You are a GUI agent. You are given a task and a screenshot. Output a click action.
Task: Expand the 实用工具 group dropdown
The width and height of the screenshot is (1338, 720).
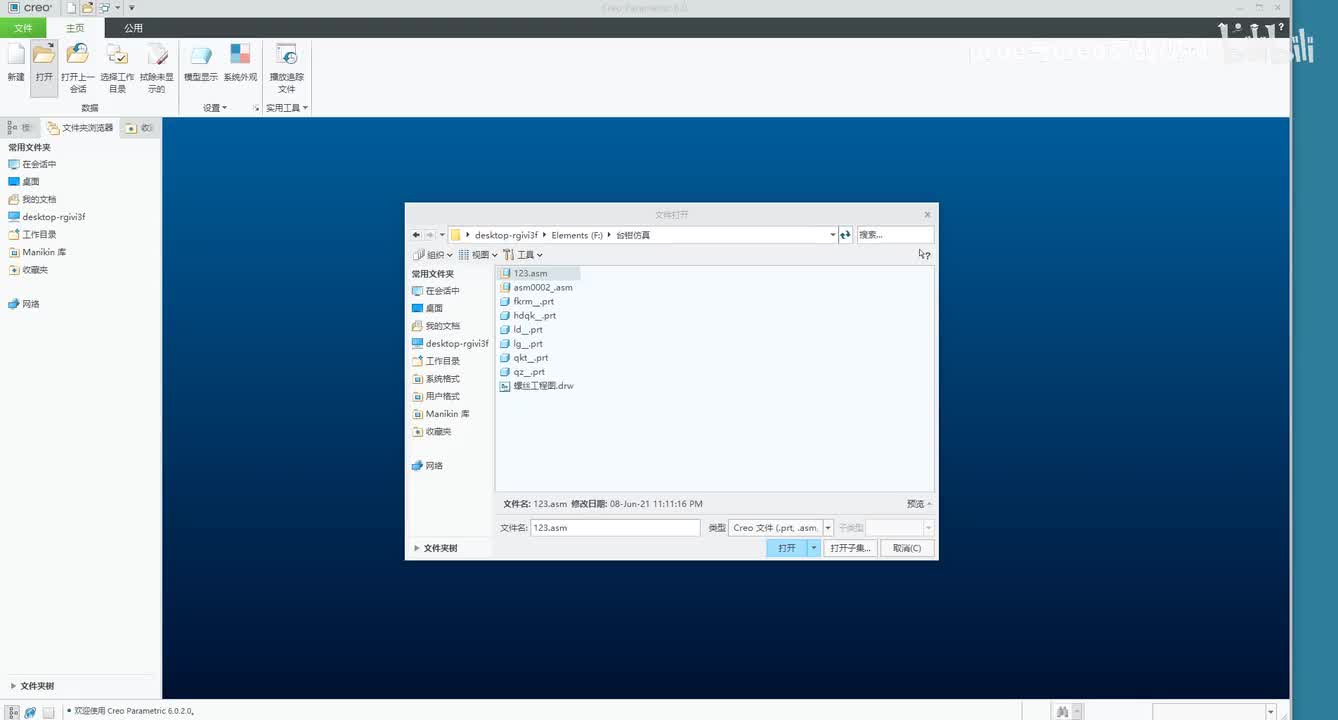click(x=287, y=108)
